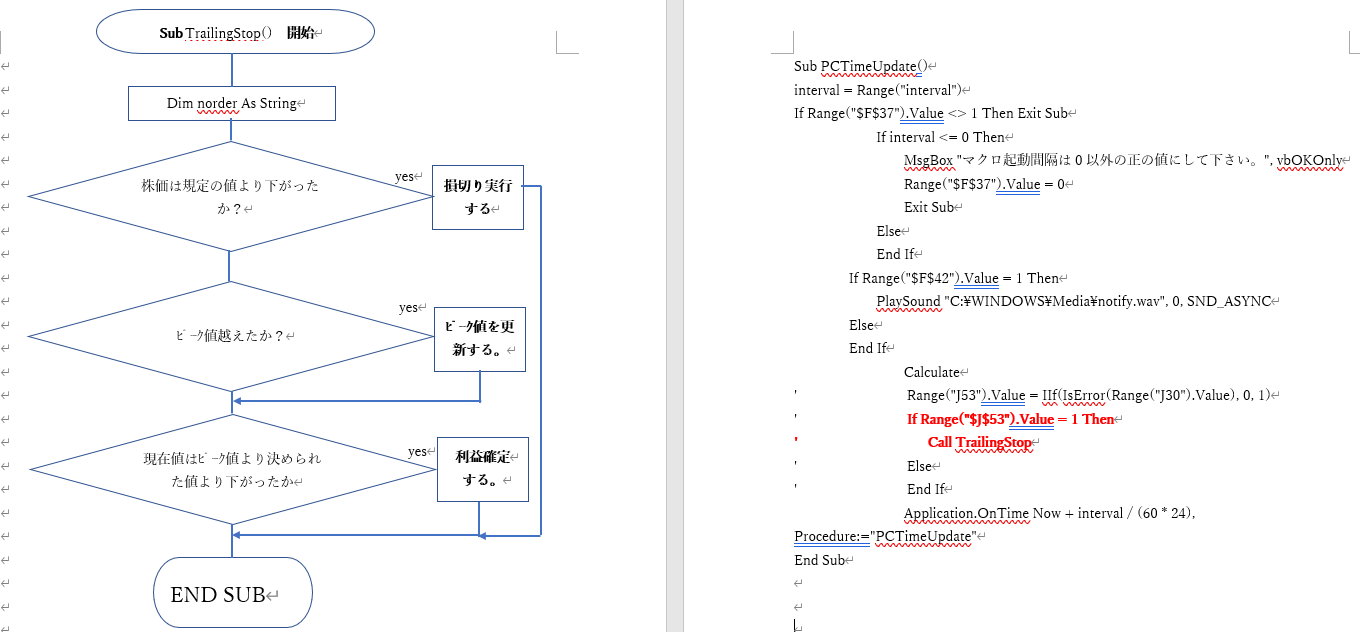Click the 株価は規定の値より下がったか decision diamond
This screenshot has width=1360, height=632.
[x=230, y=197]
